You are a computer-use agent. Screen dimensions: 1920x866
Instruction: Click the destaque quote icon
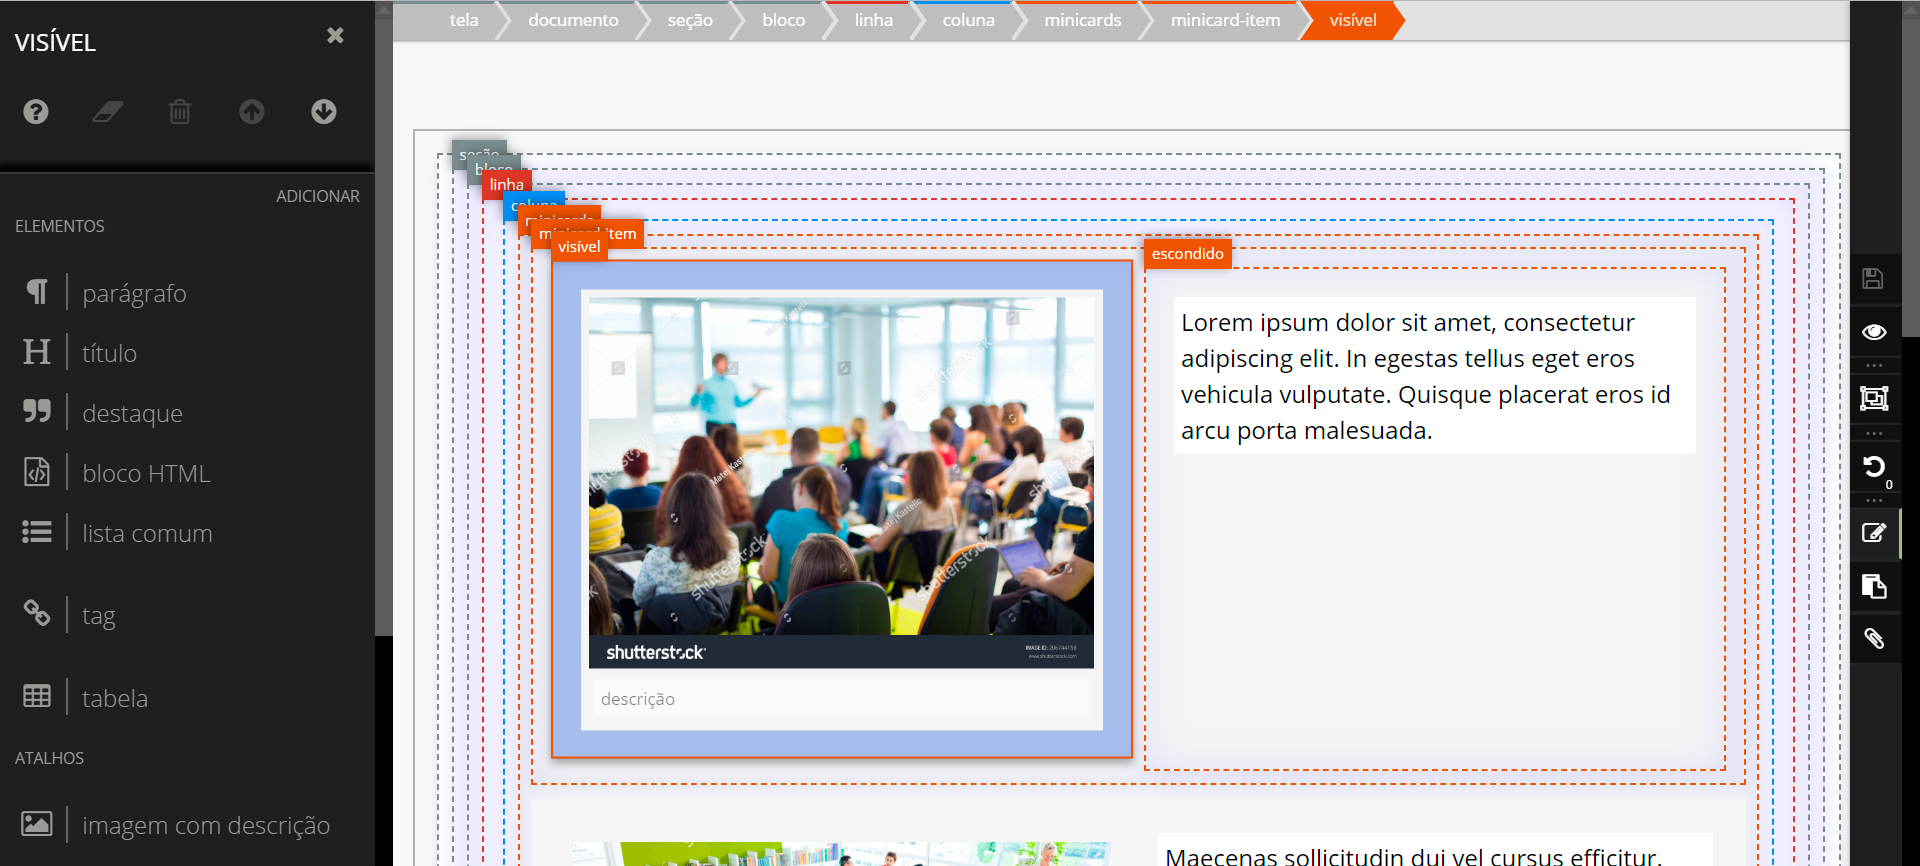click(x=37, y=412)
